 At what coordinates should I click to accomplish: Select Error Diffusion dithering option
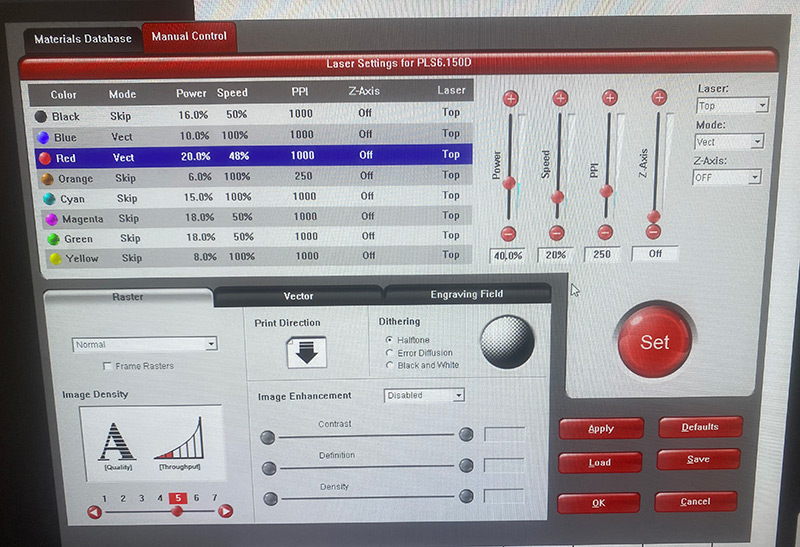(389, 353)
